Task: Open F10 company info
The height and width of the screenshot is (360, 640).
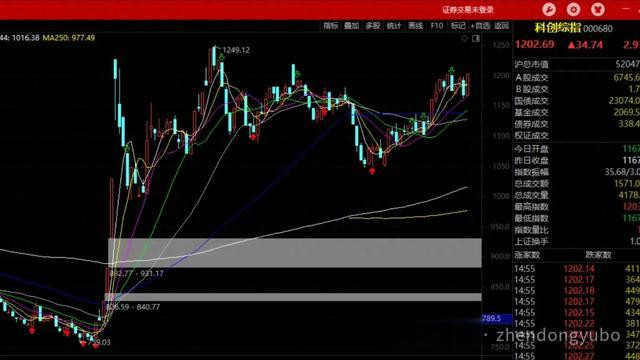Action: (x=437, y=26)
